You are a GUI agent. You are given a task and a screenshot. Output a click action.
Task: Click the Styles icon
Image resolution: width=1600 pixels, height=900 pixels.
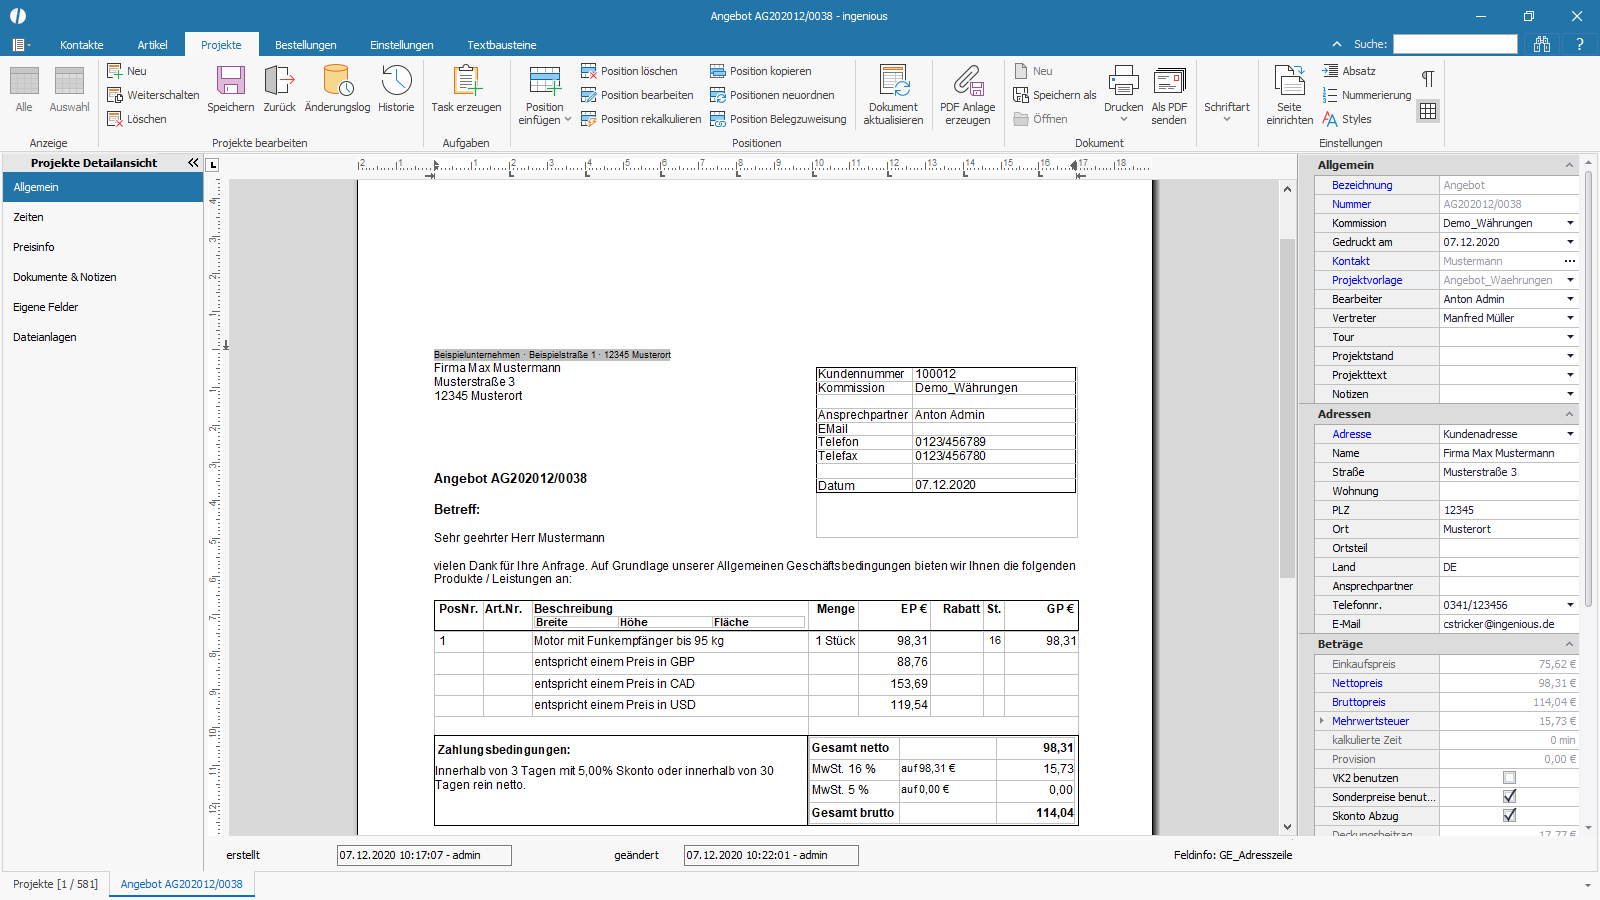click(1330, 119)
